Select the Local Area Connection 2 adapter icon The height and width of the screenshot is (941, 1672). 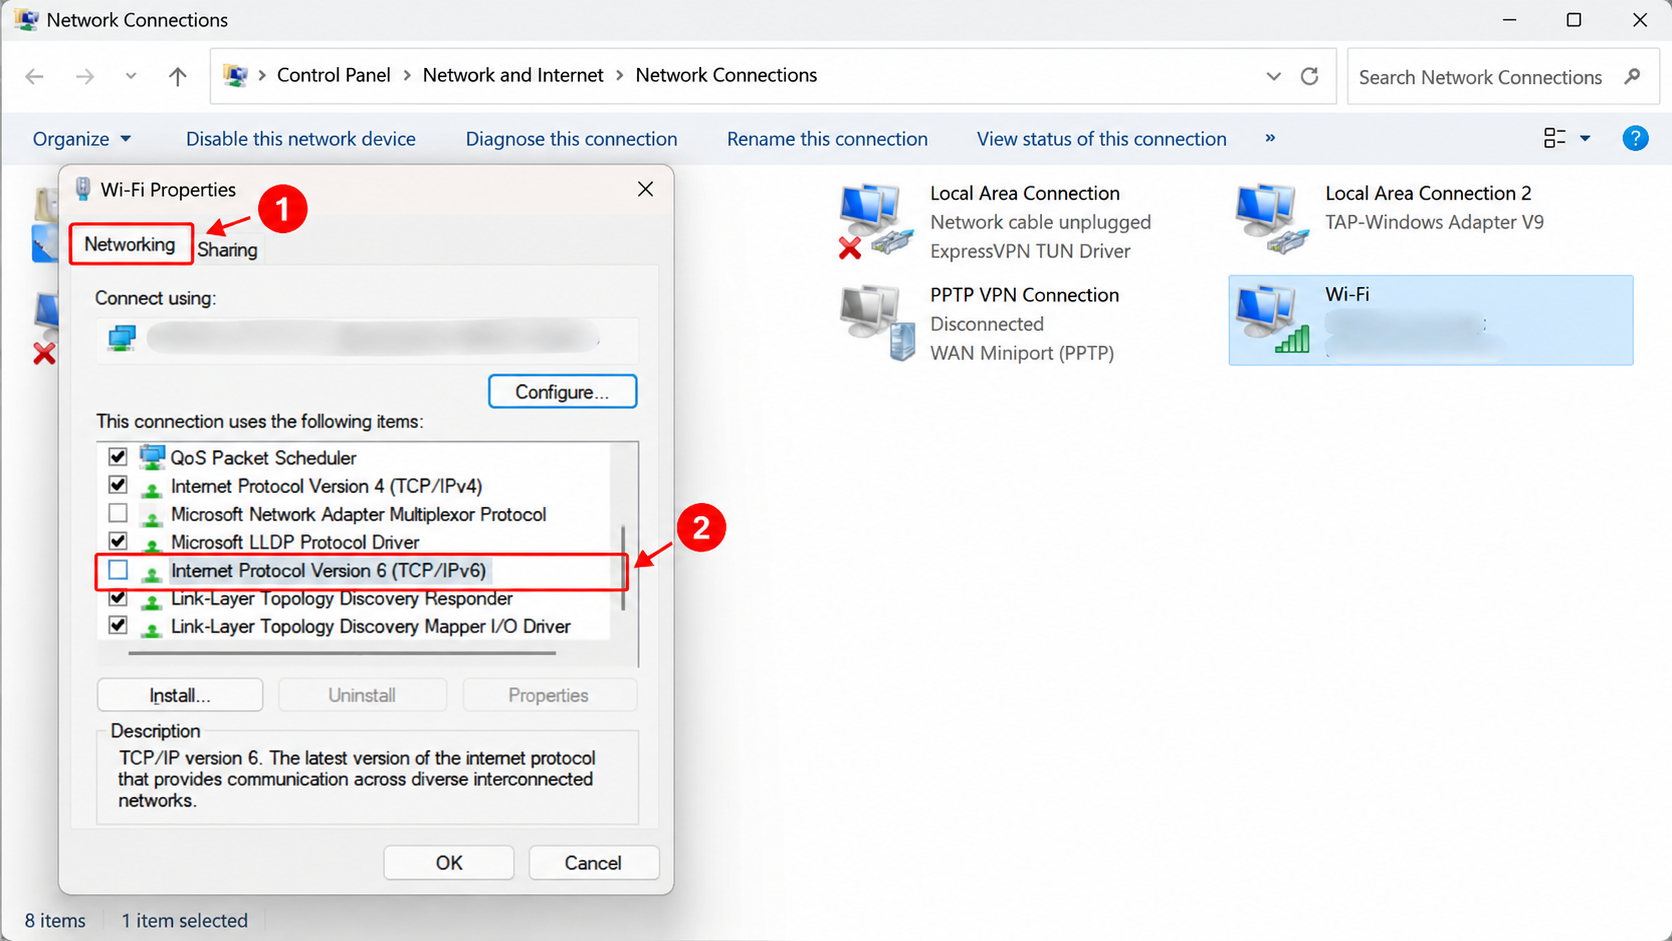[1271, 218]
